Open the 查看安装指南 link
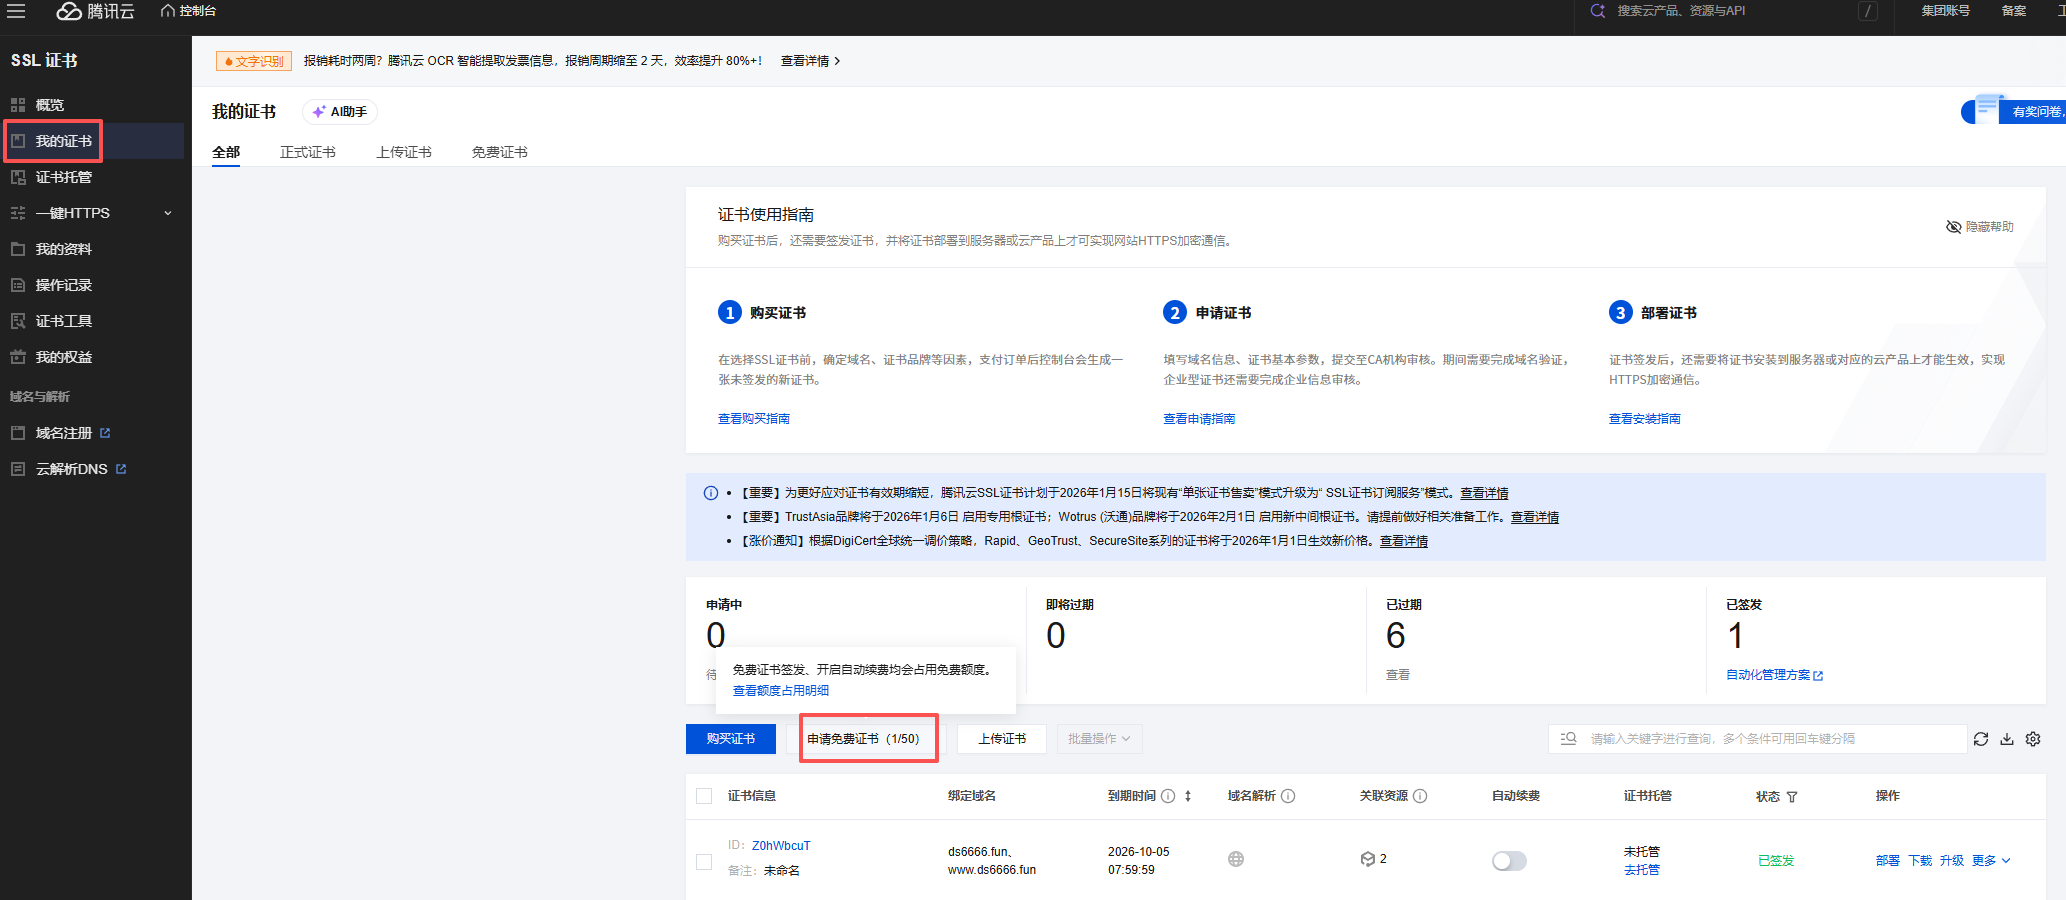2066x900 pixels. [1645, 419]
